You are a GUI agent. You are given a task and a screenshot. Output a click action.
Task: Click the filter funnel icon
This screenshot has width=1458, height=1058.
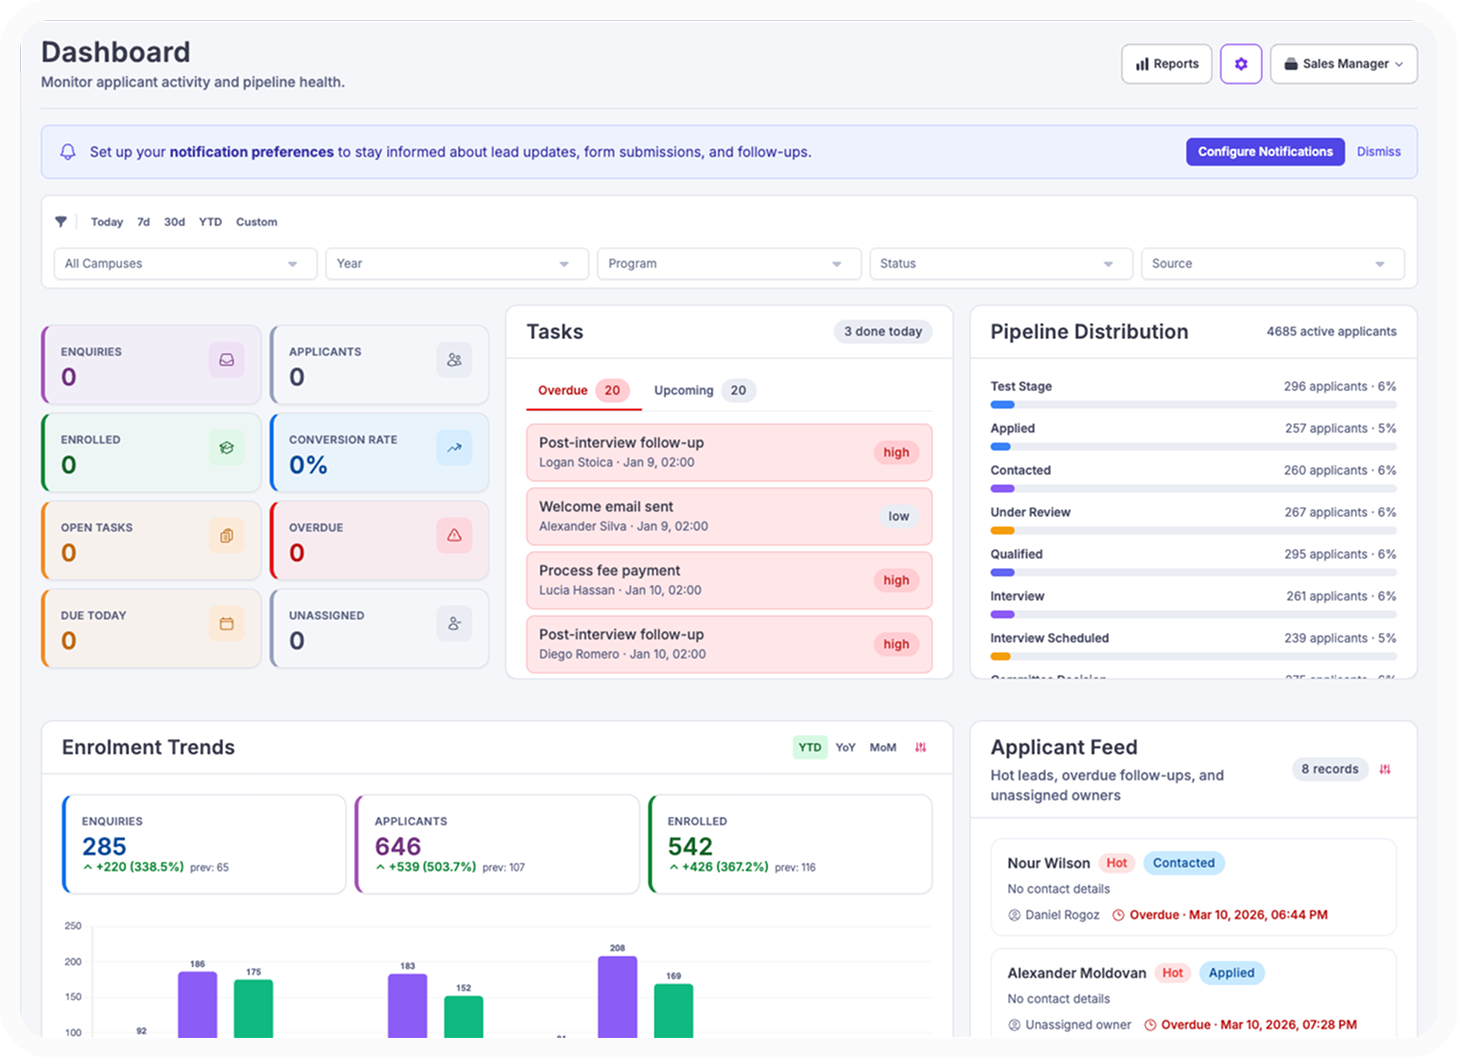pos(61,222)
